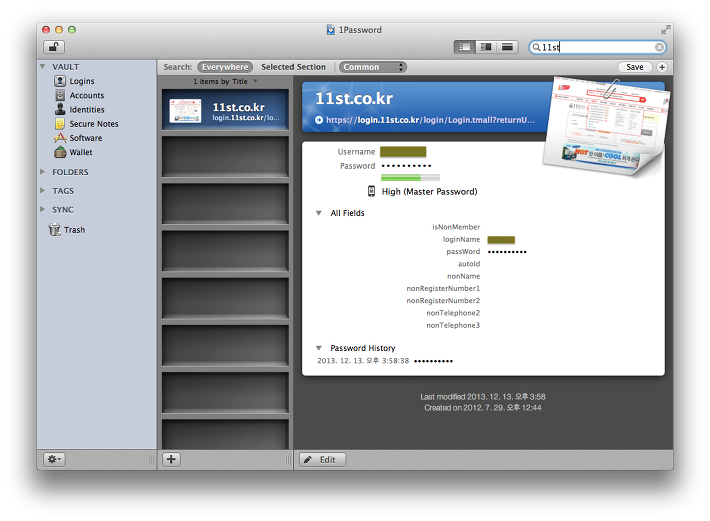The width and height of the screenshot is (710, 521).
Task: Click the loginName field value
Action: (501, 239)
